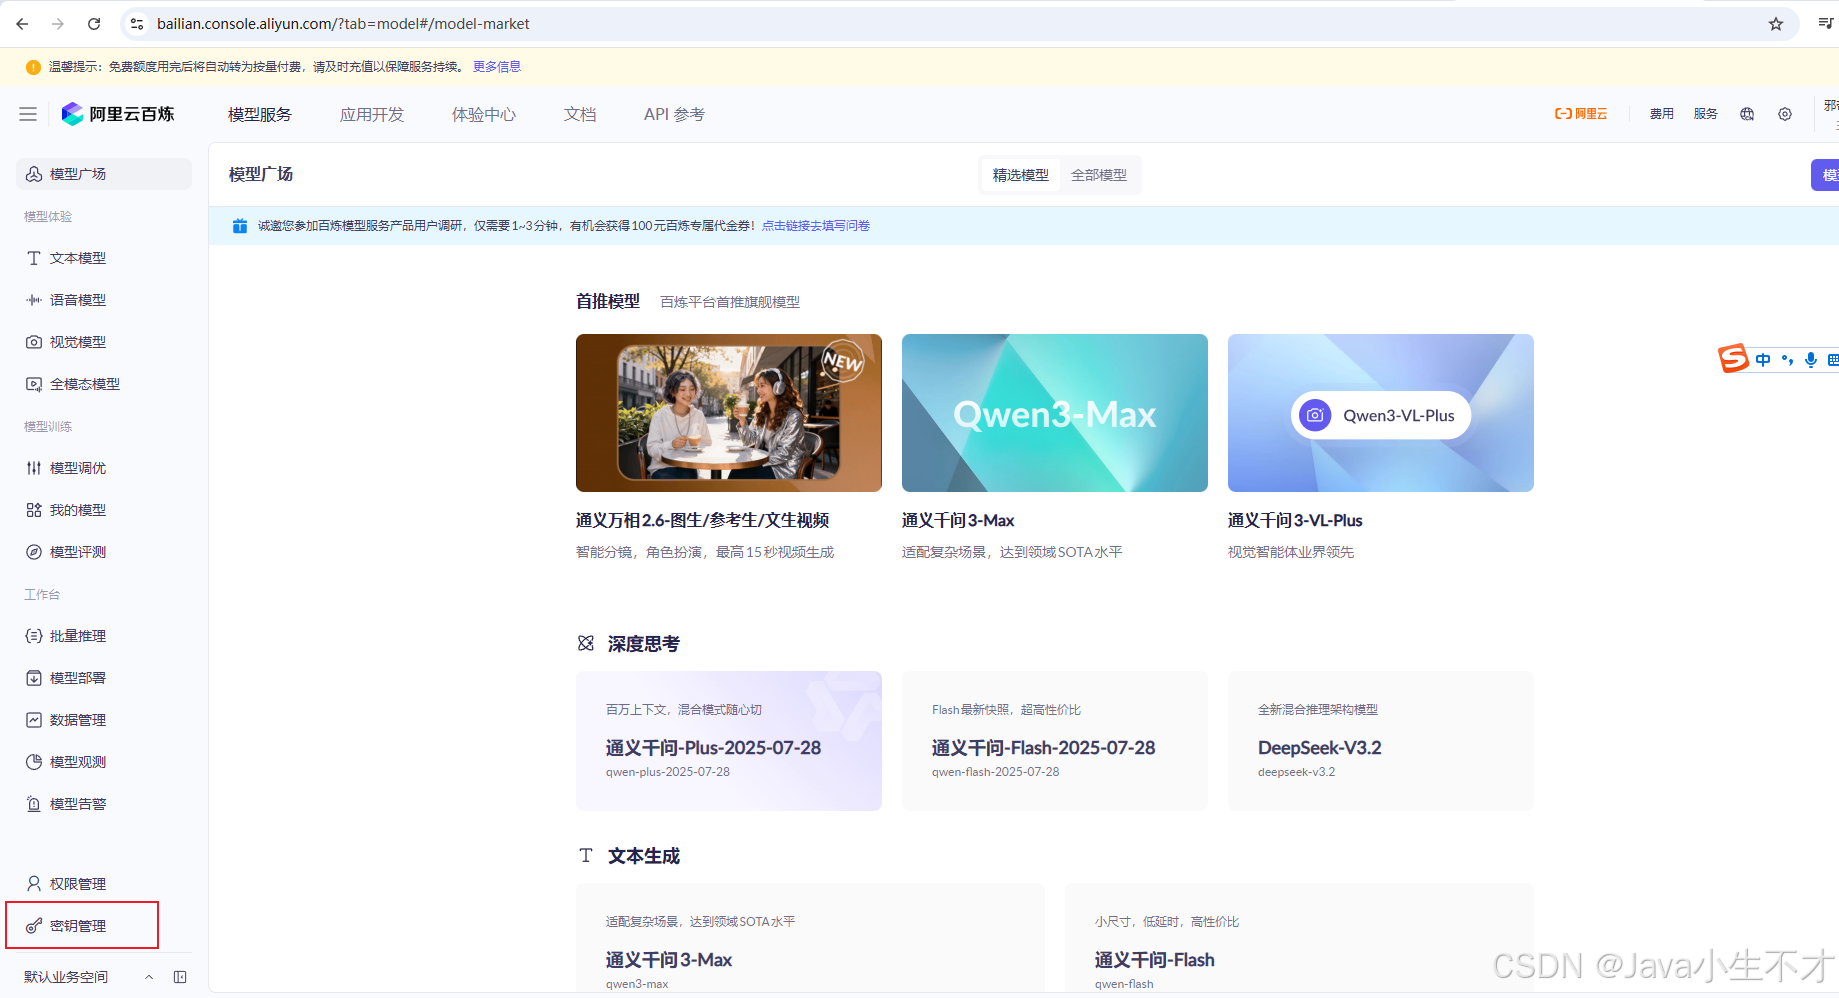The height and width of the screenshot is (998, 1839).
Task: Open the 通义千问-Flash-2025-07-28 card
Action: pos(1055,741)
